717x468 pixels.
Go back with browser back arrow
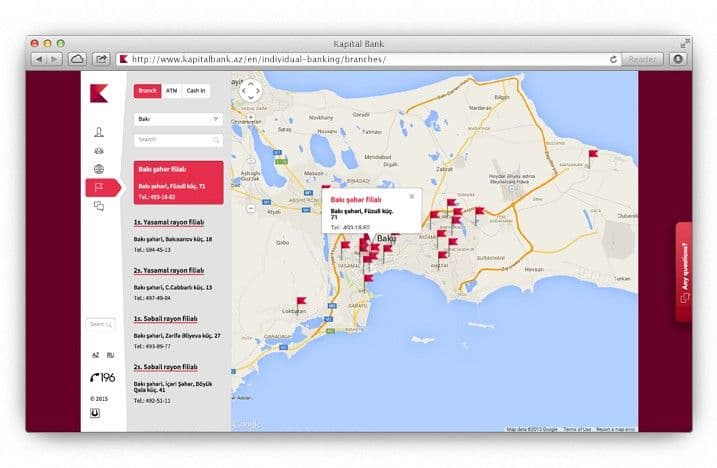point(39,59)
